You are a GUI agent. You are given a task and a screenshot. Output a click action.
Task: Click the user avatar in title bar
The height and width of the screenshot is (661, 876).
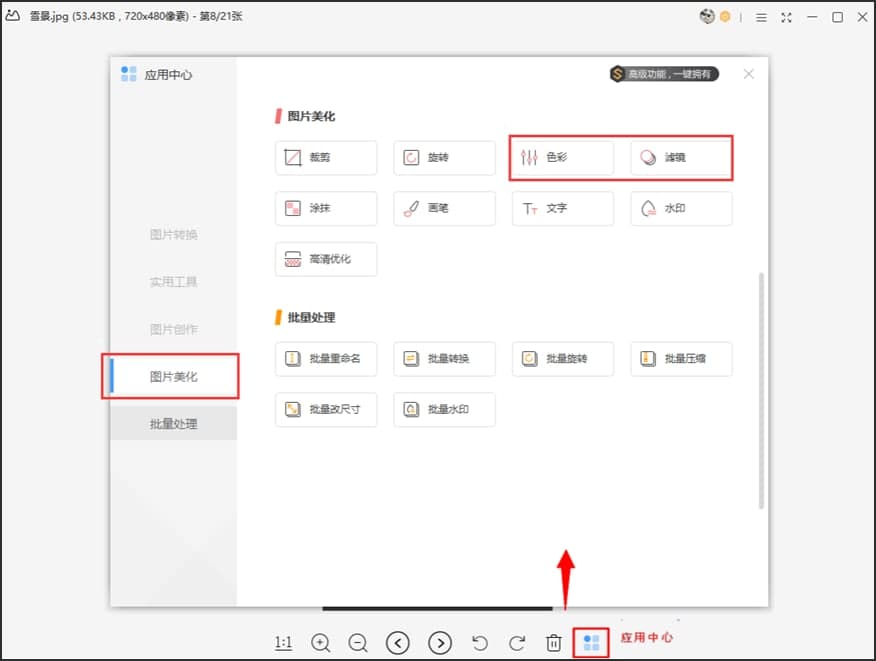pyautogui.click(x=707, y=17)
